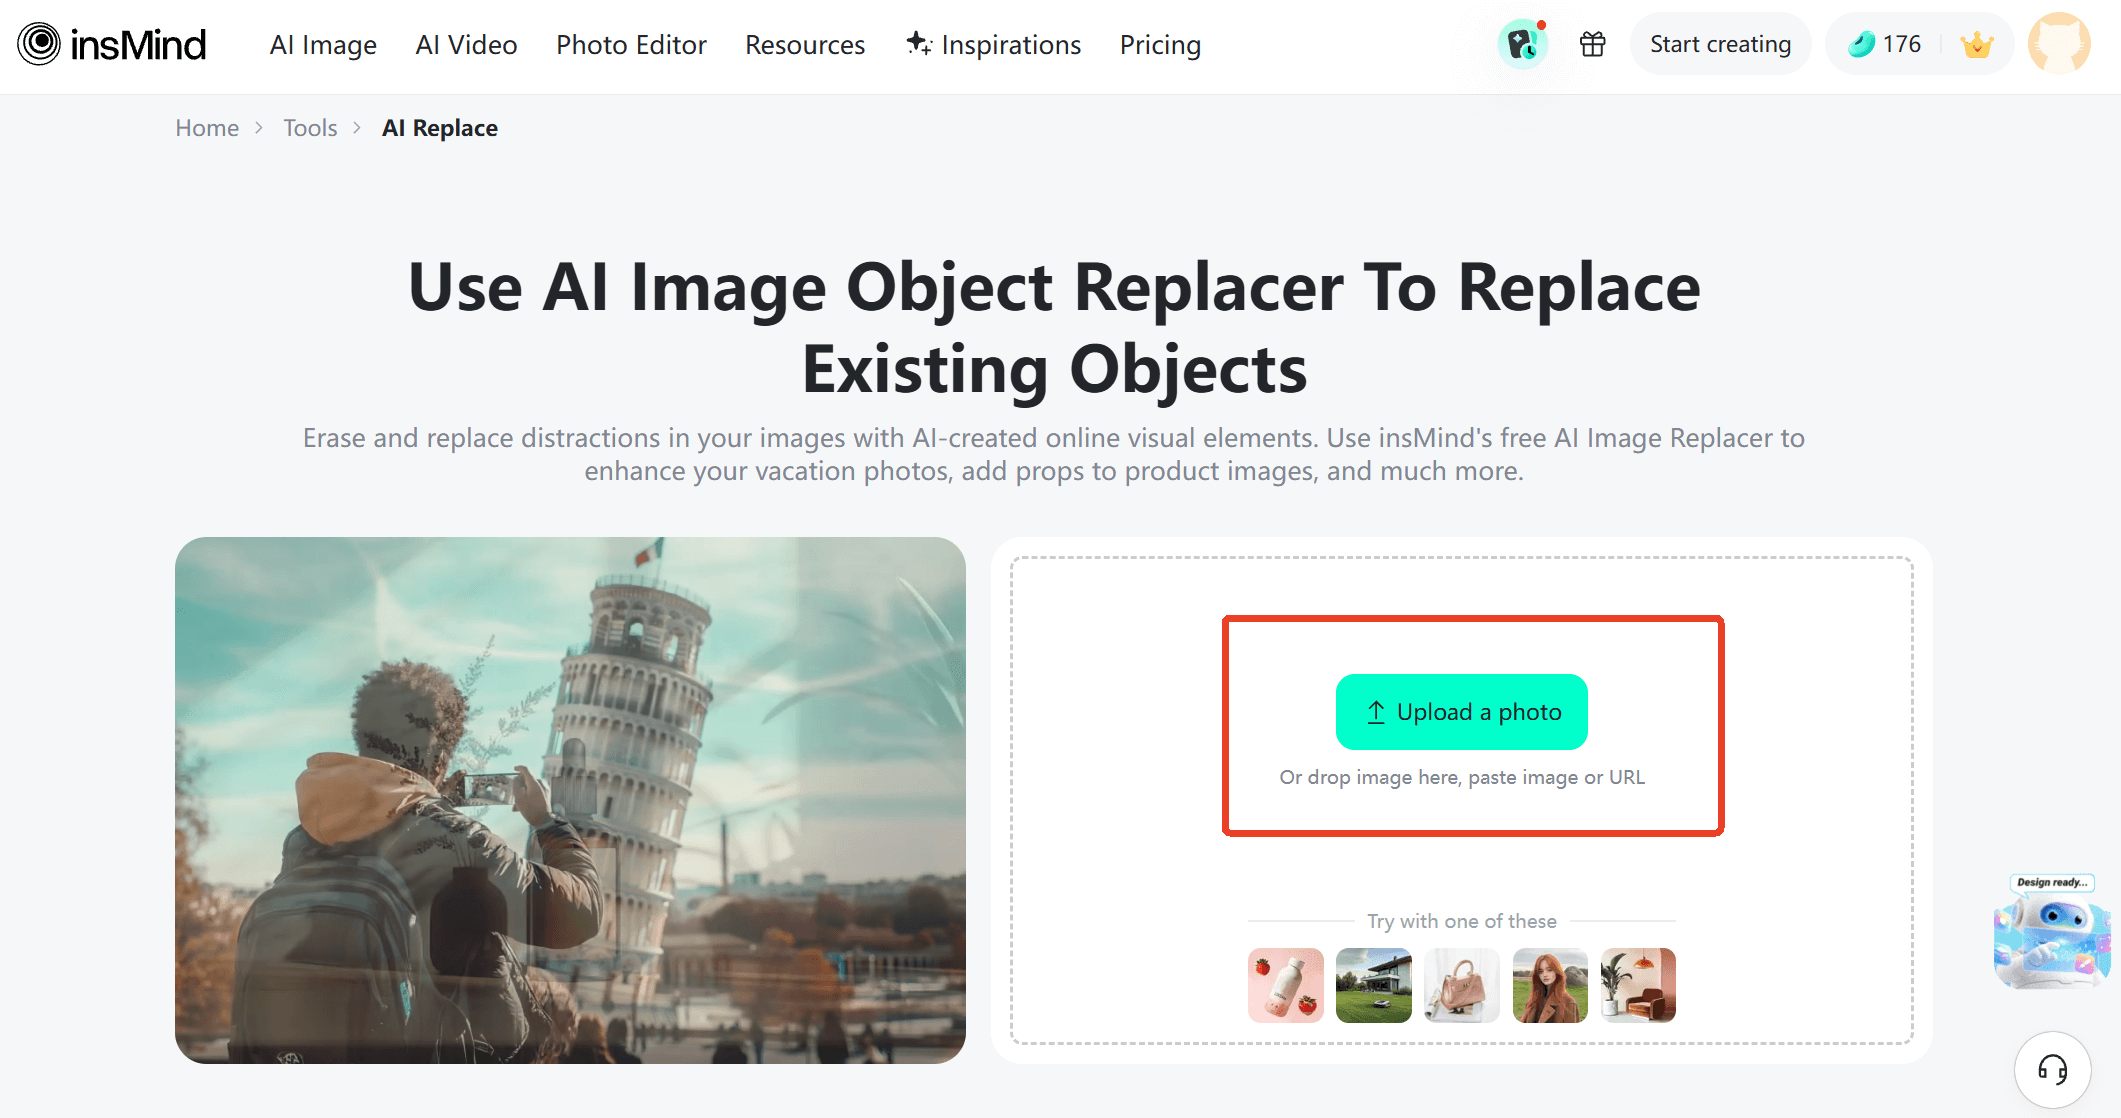Click the gold crown premium icon

(x=1976, y=44)
